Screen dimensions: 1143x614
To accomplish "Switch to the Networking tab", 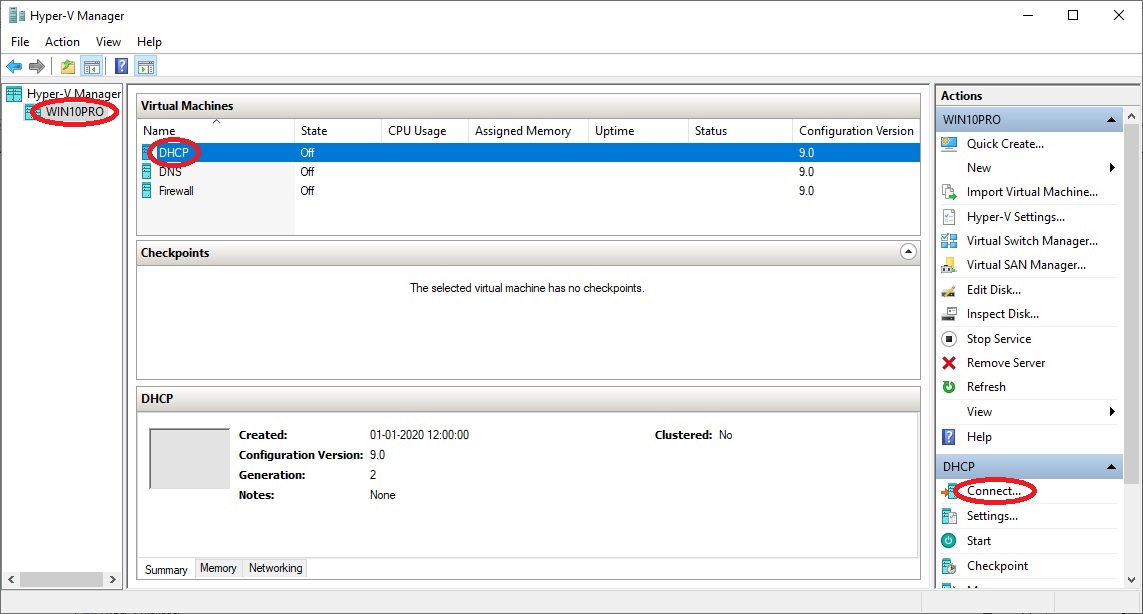I will click(x=276, y=568).
